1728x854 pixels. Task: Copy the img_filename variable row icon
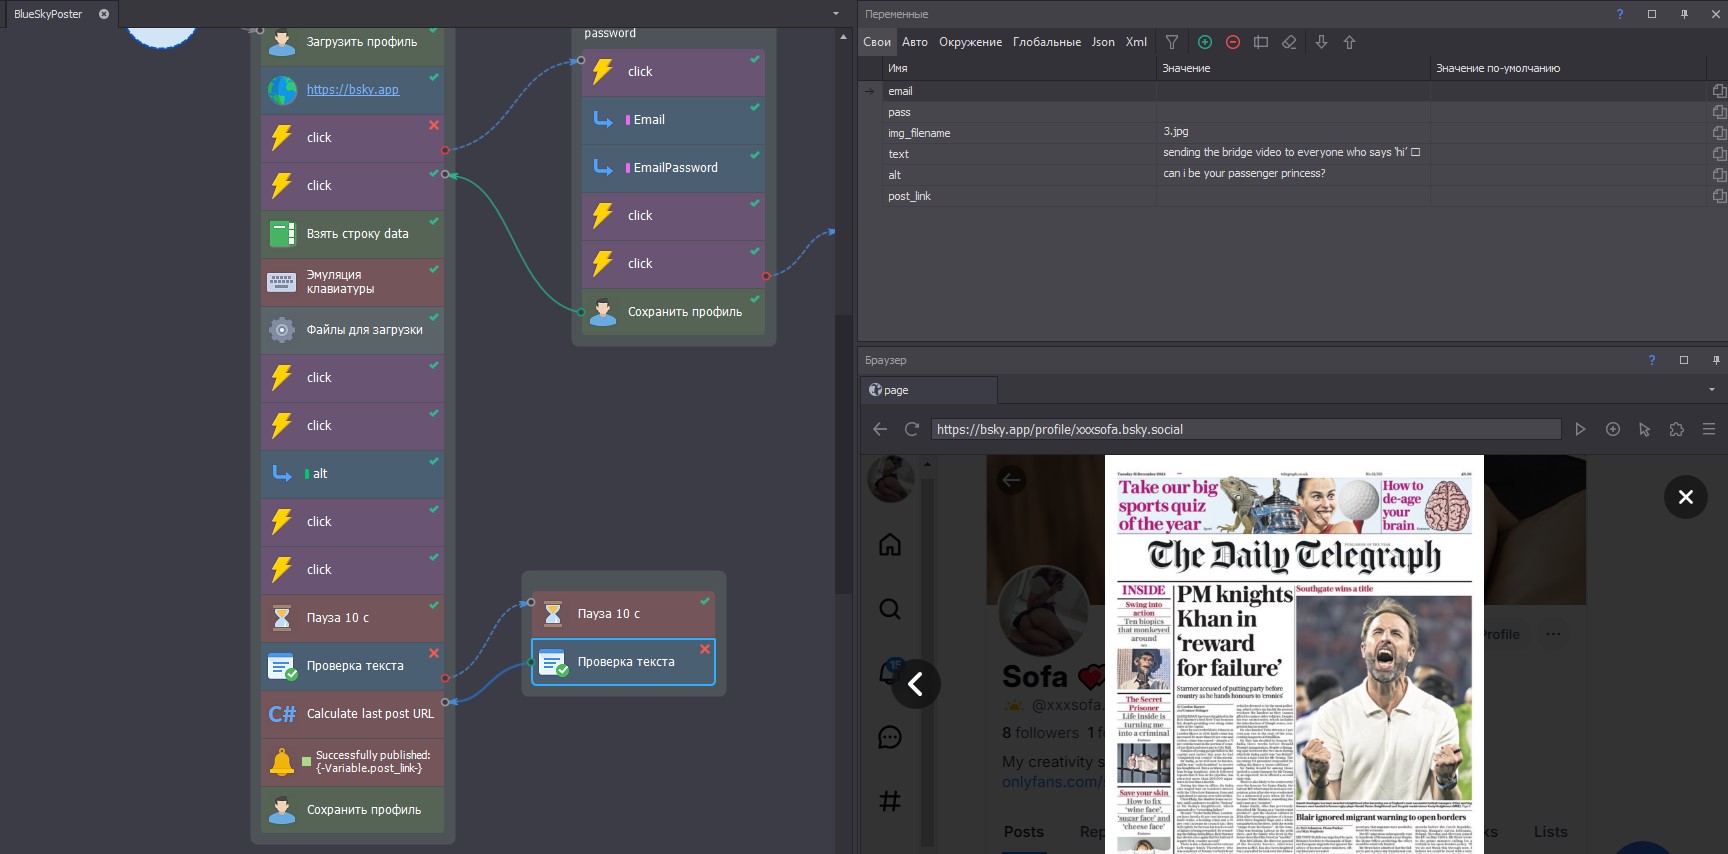coord(1719,133)
